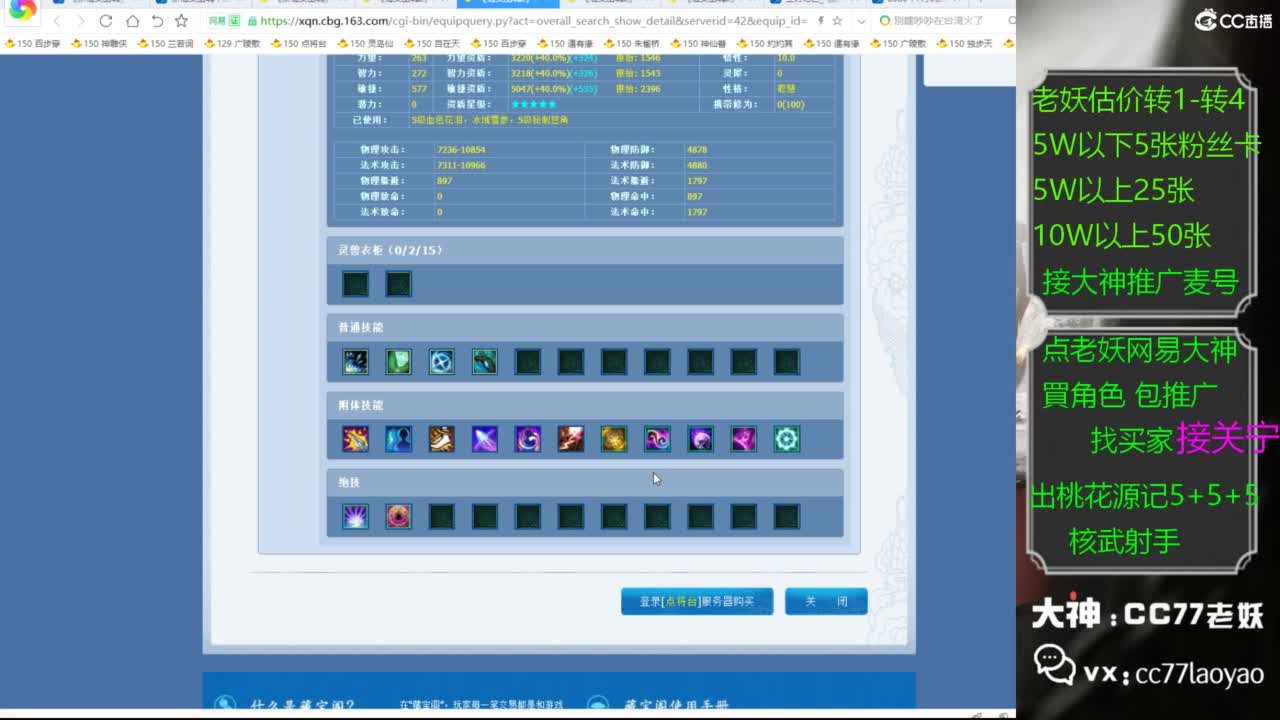Viewport: 1280px width, 720px height.
Task: Click the CC直播 logo in the stream overlay
Action: point(1233,19)
